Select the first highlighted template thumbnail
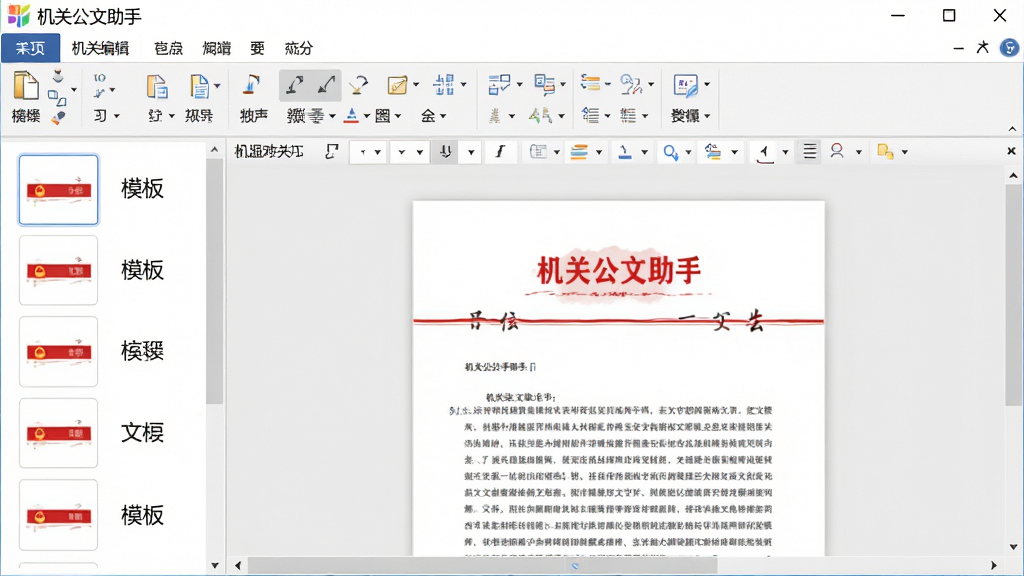The width and height of the screenshot is (1024, 576). tap(59, 190)
